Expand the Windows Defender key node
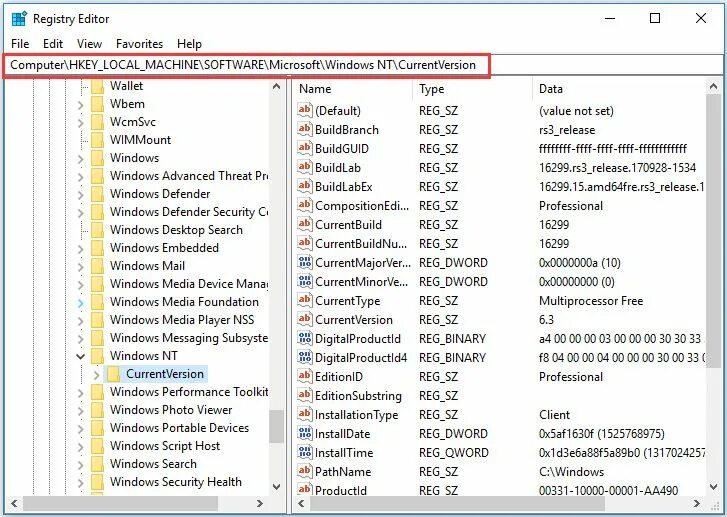 [x=81, y=194]
